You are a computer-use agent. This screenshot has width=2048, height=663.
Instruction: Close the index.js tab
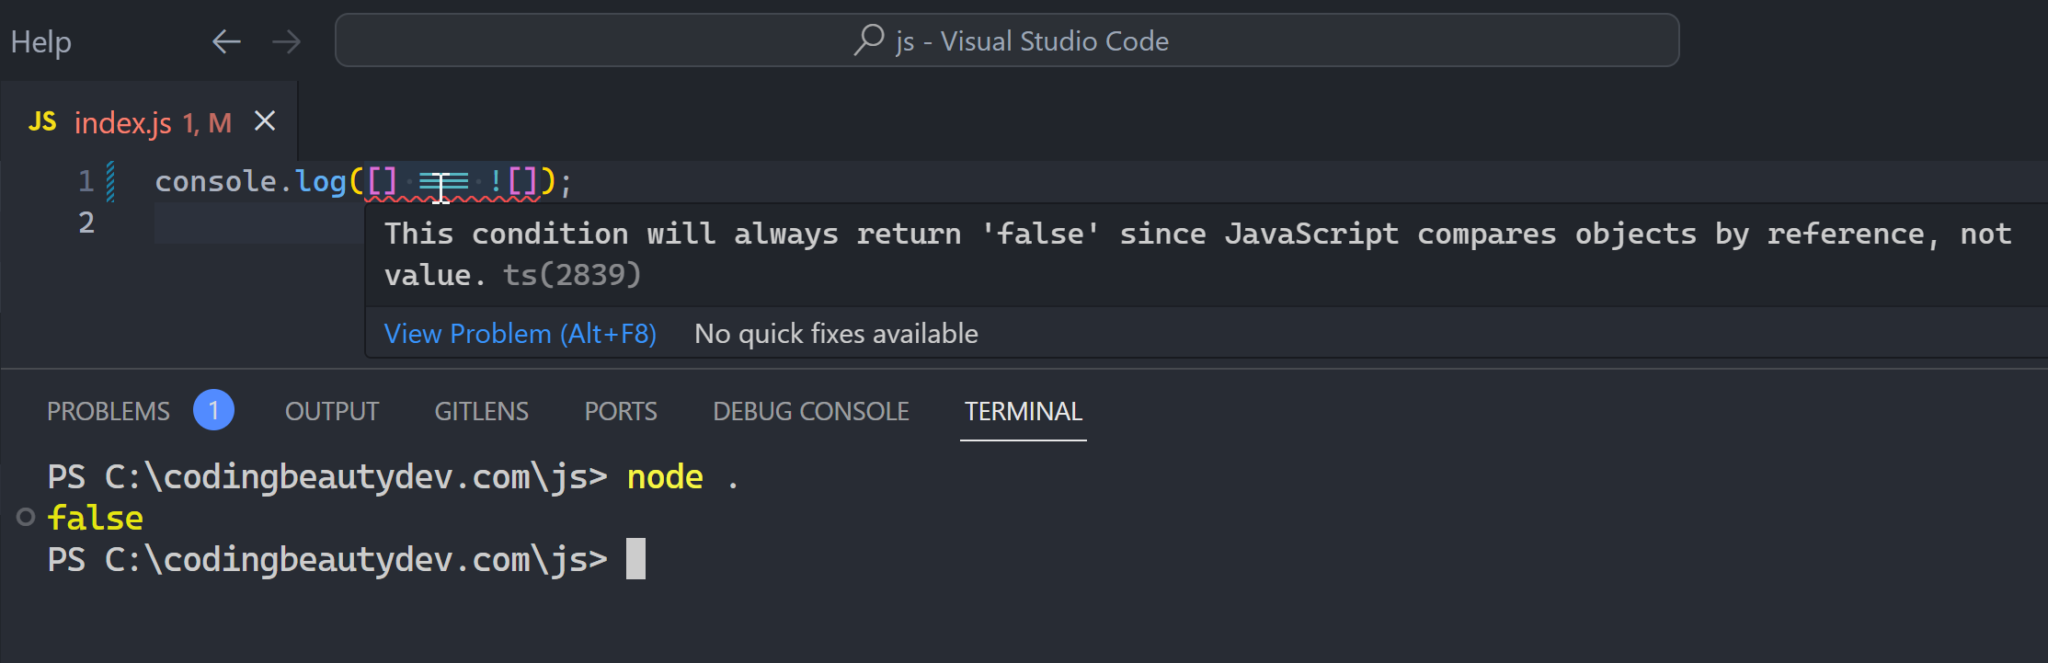pos(265,121)
